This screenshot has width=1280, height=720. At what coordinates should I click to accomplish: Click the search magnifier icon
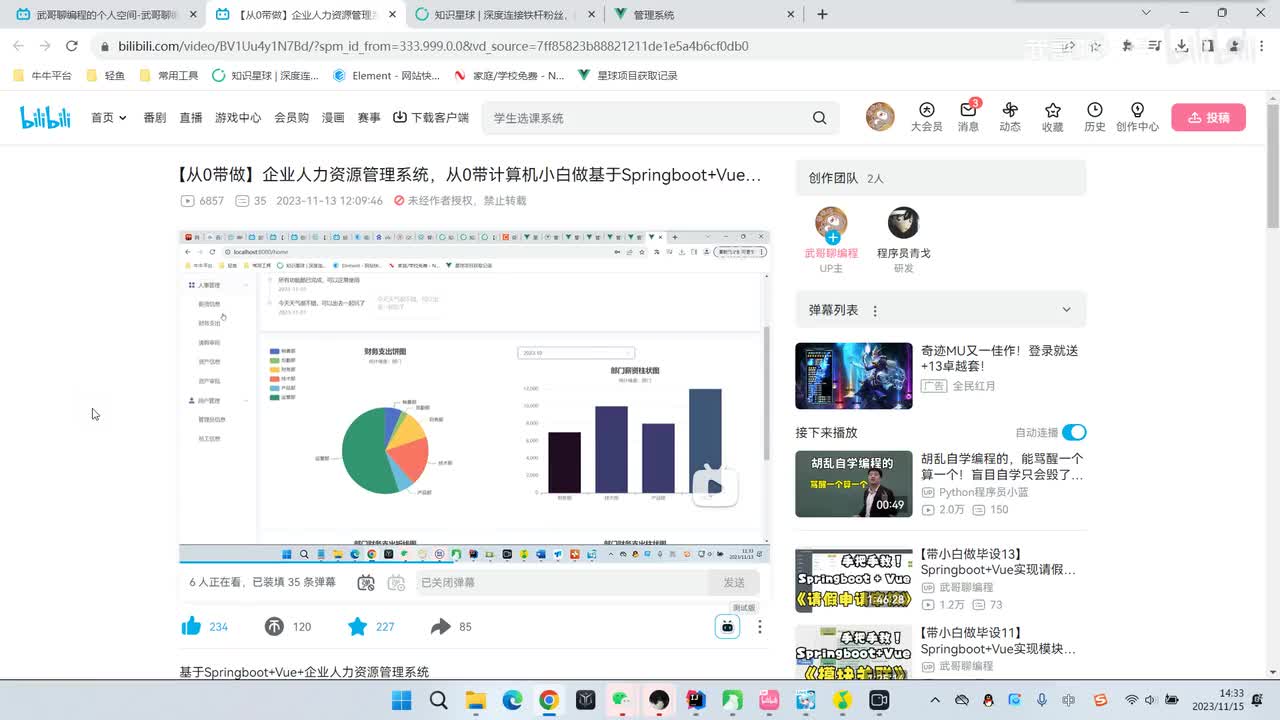(819, 118)
